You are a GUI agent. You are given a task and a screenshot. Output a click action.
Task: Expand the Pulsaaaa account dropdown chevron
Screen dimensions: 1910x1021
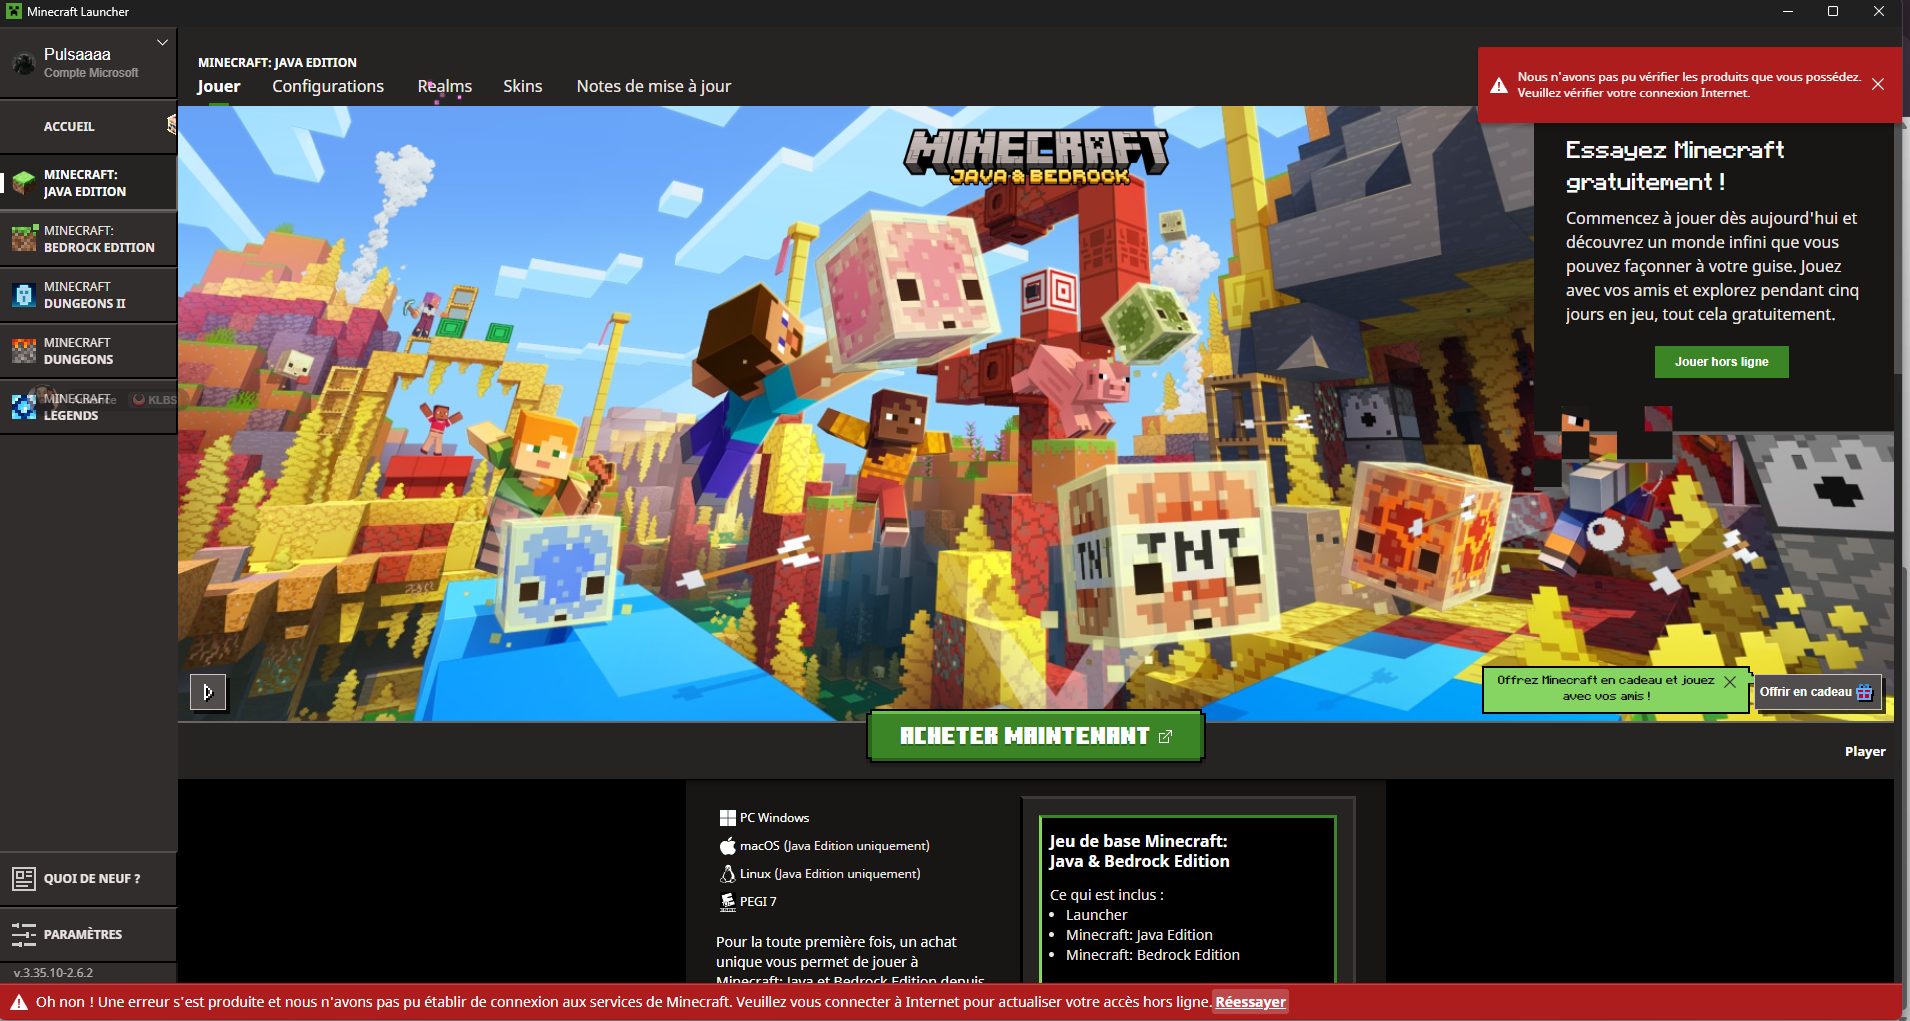pyautogui.click(x=162, y=42)
